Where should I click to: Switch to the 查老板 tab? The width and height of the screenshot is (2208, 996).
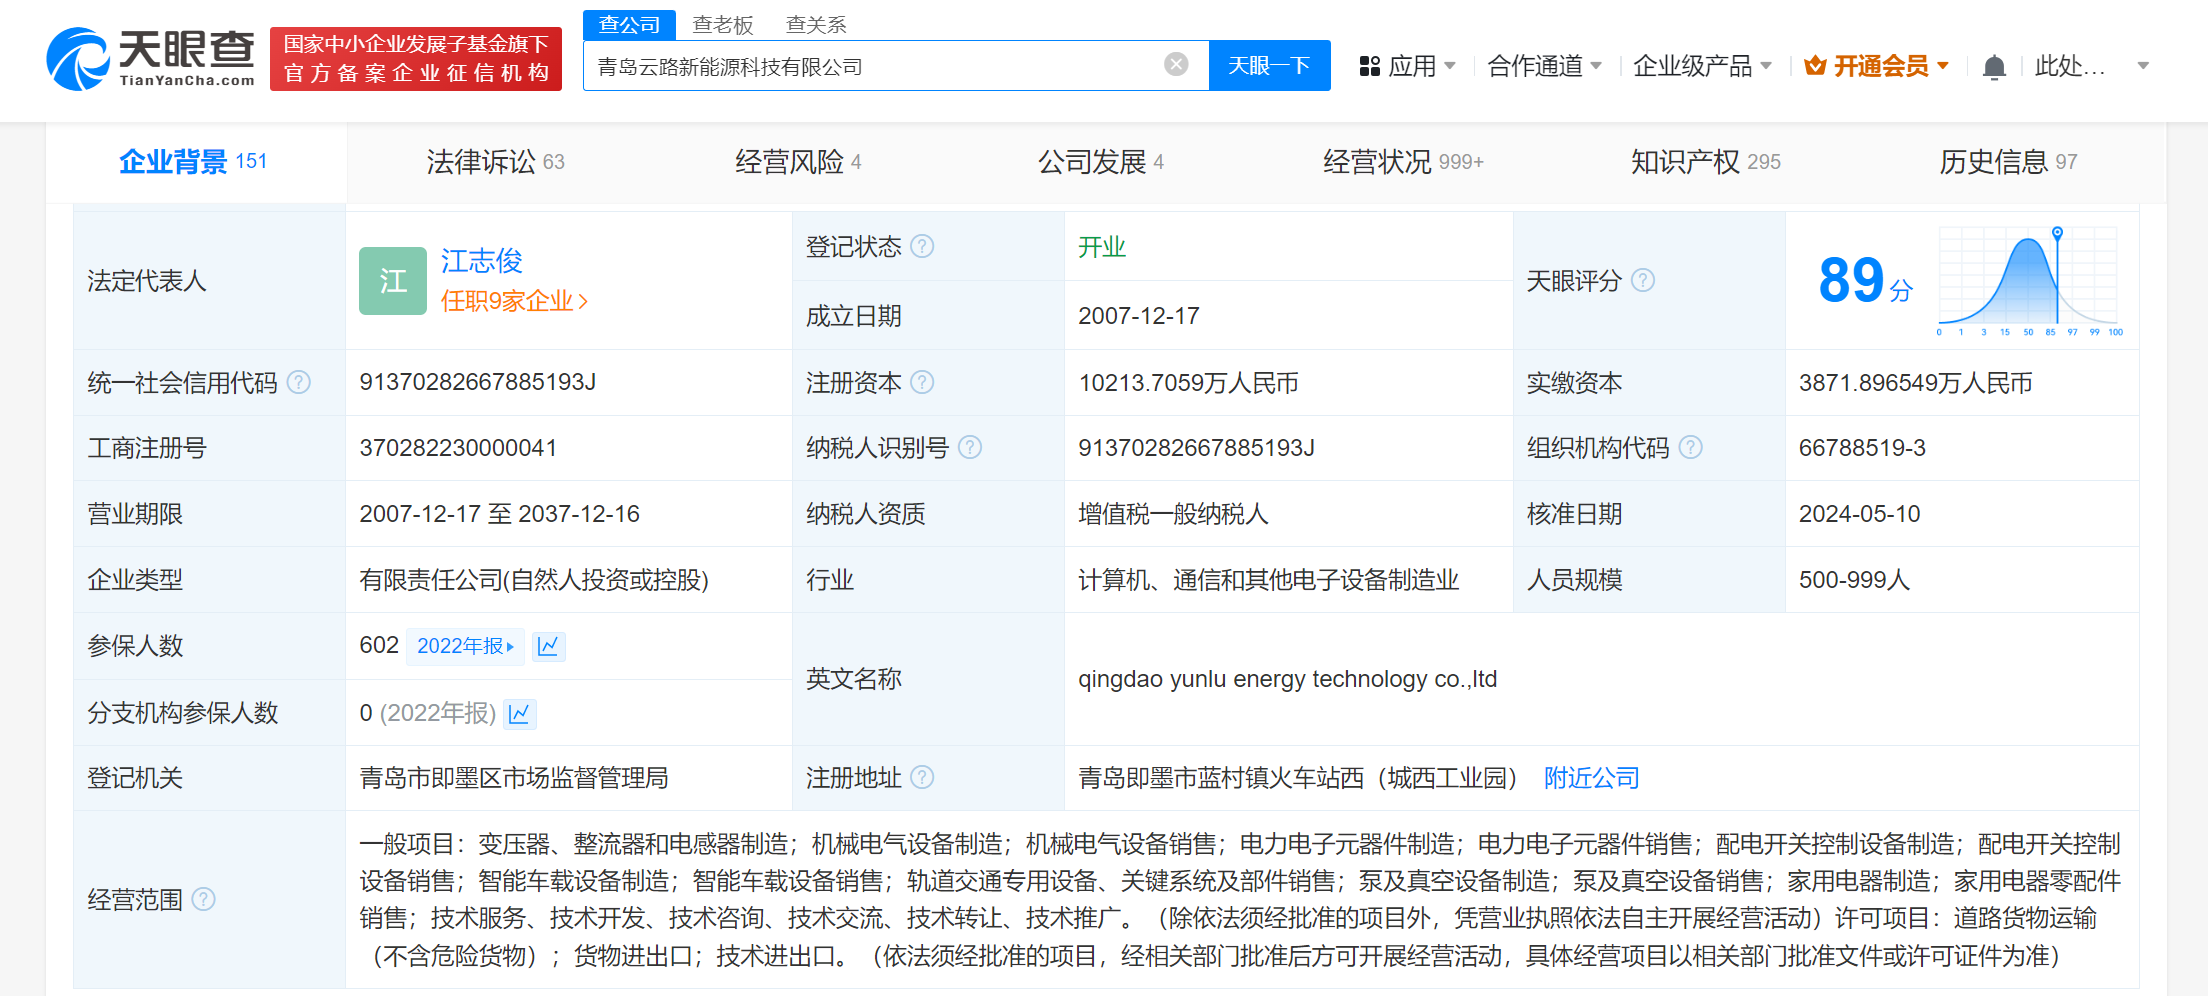[722, 24]
